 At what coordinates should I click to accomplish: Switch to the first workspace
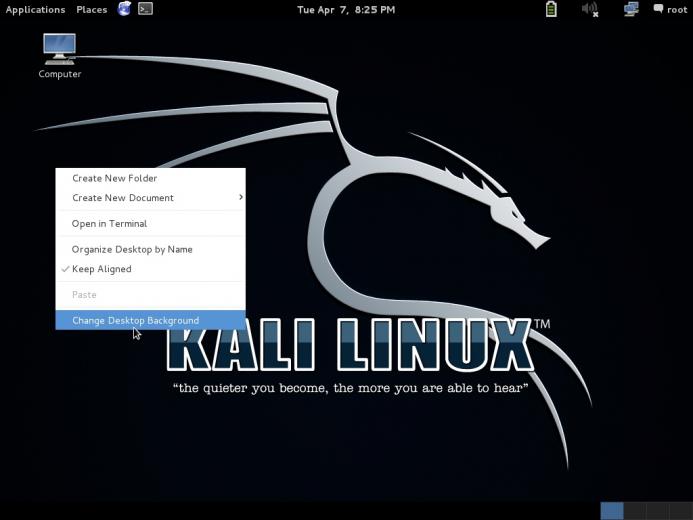(x=612, y=511)
